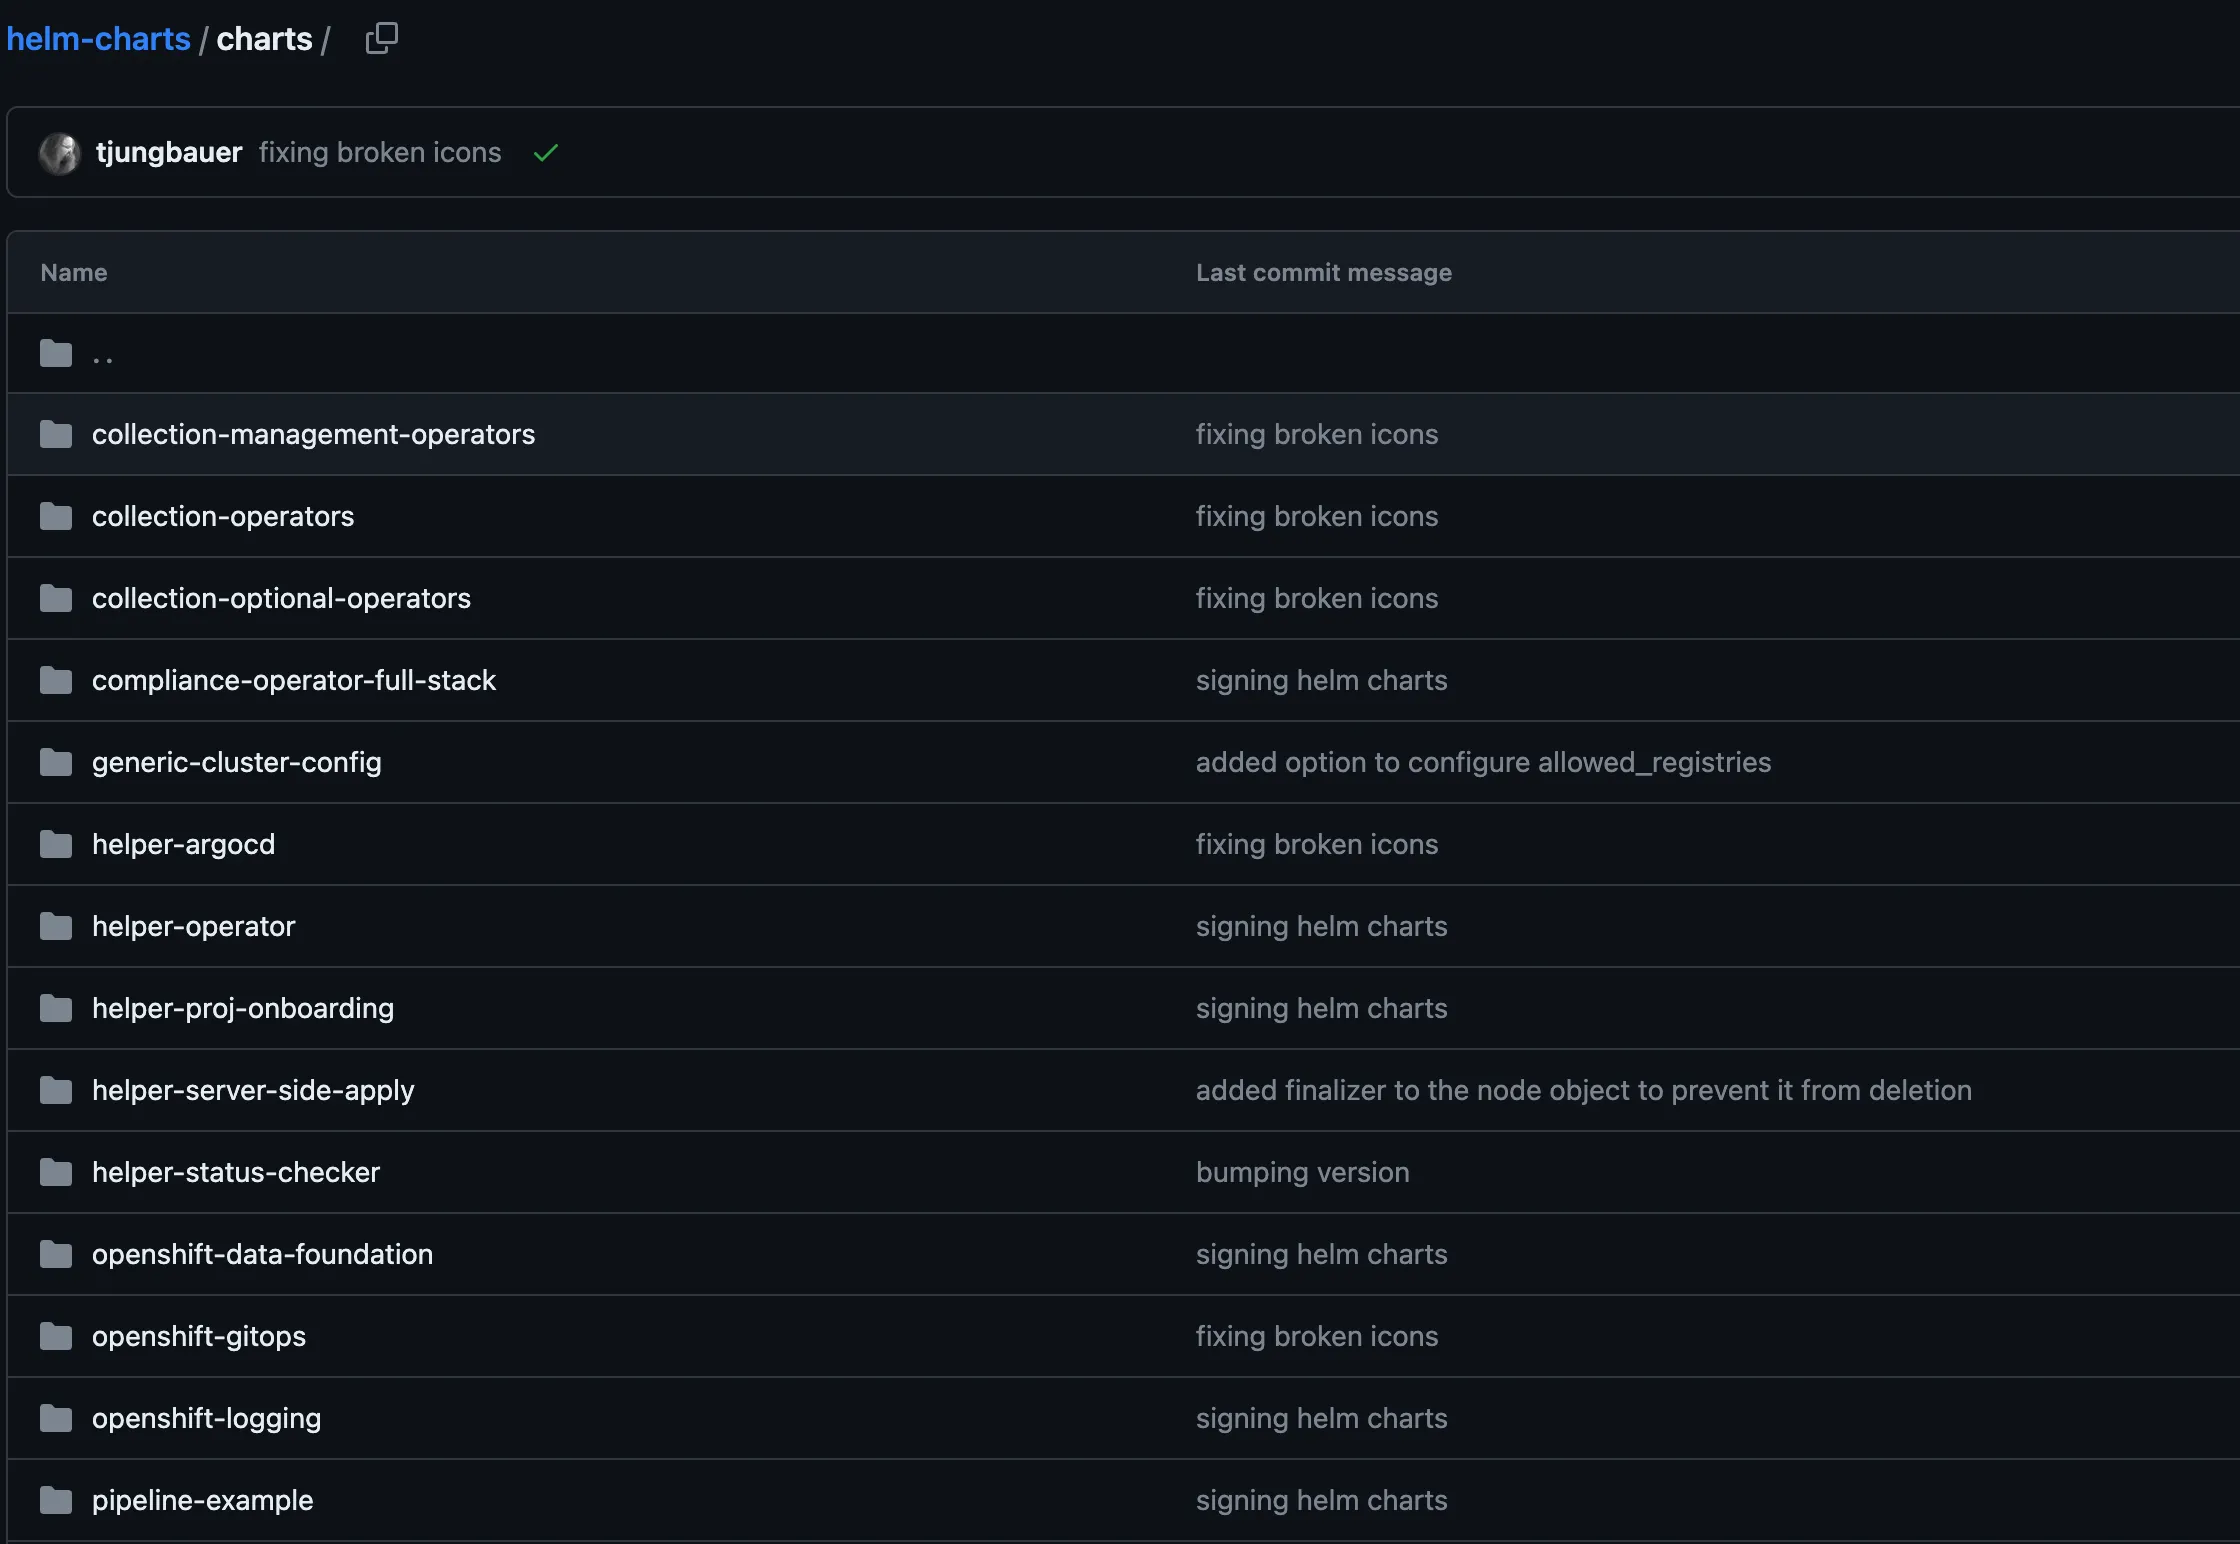Open the helper-status-checker directory
2240x1544 pixels.
(x=235, y=1172)
